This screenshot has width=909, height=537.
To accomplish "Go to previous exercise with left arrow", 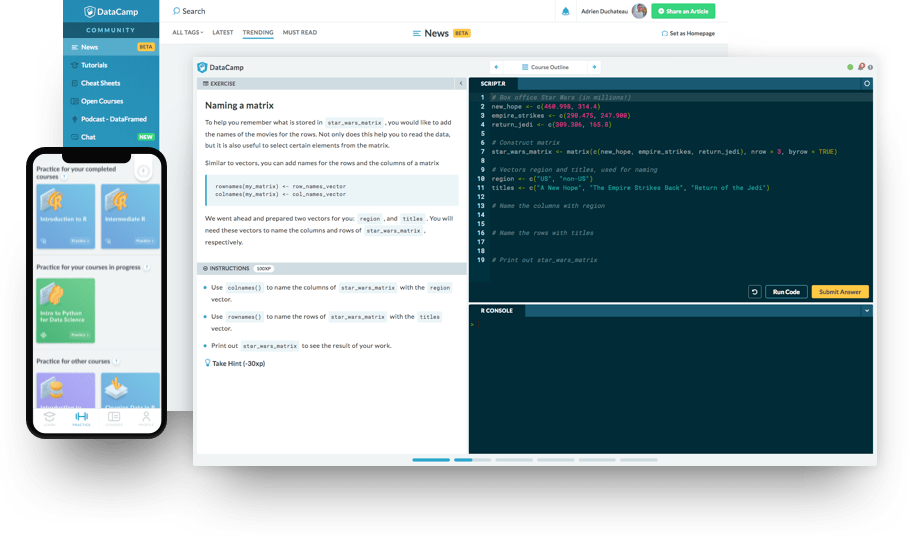I will pyautogui.click(x=496, y=67).
